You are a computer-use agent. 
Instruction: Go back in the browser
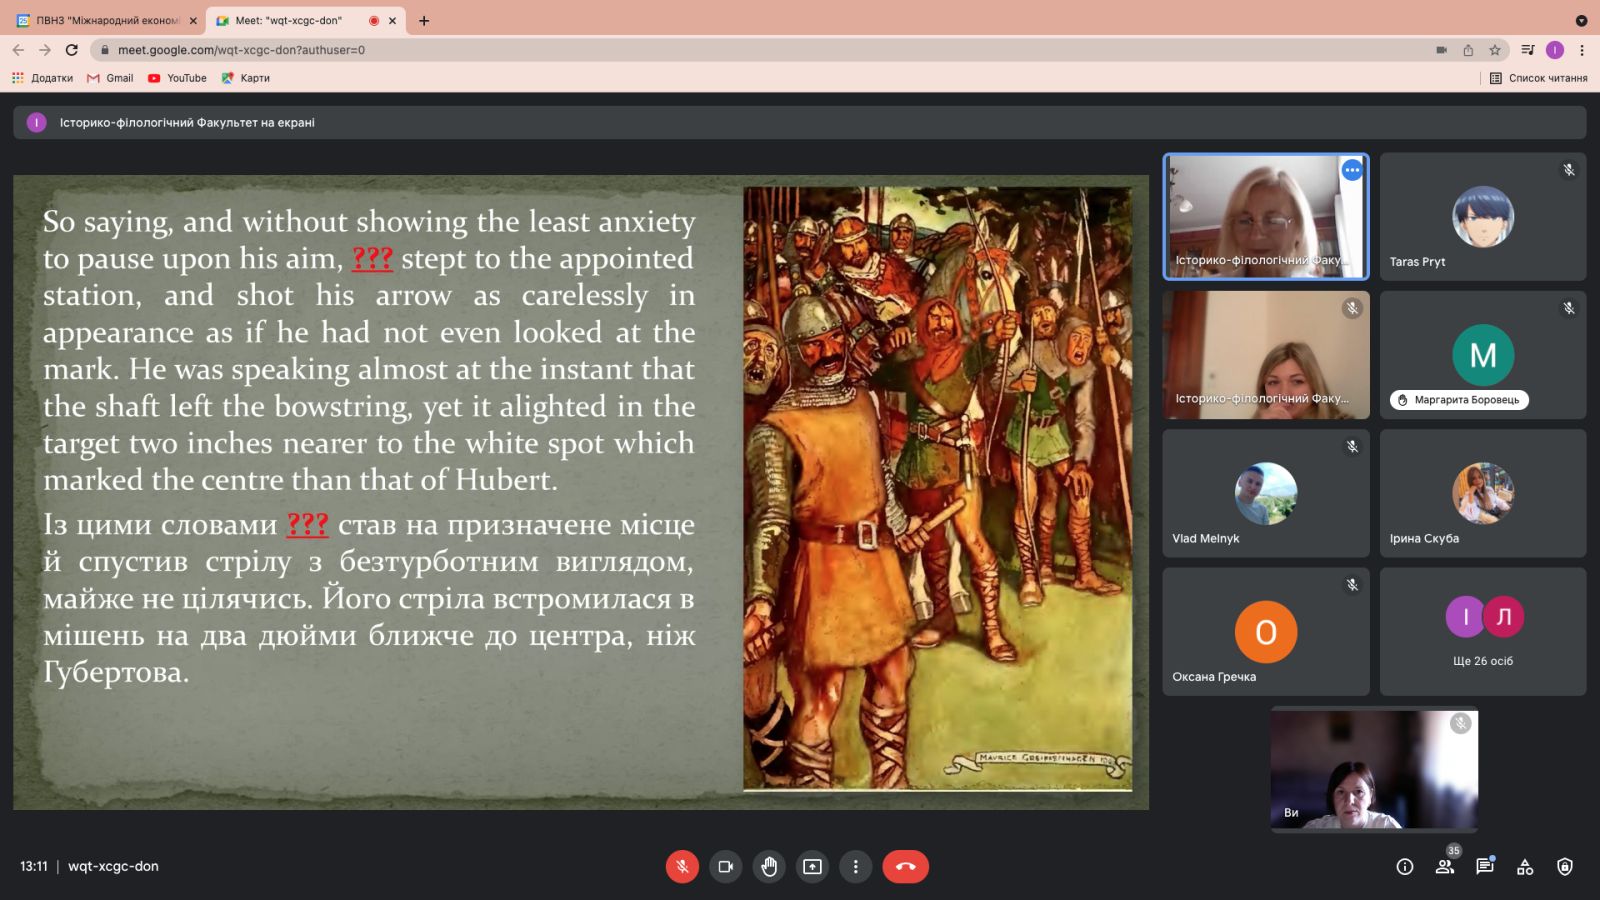pyautogui.click(x=18, y=50)
